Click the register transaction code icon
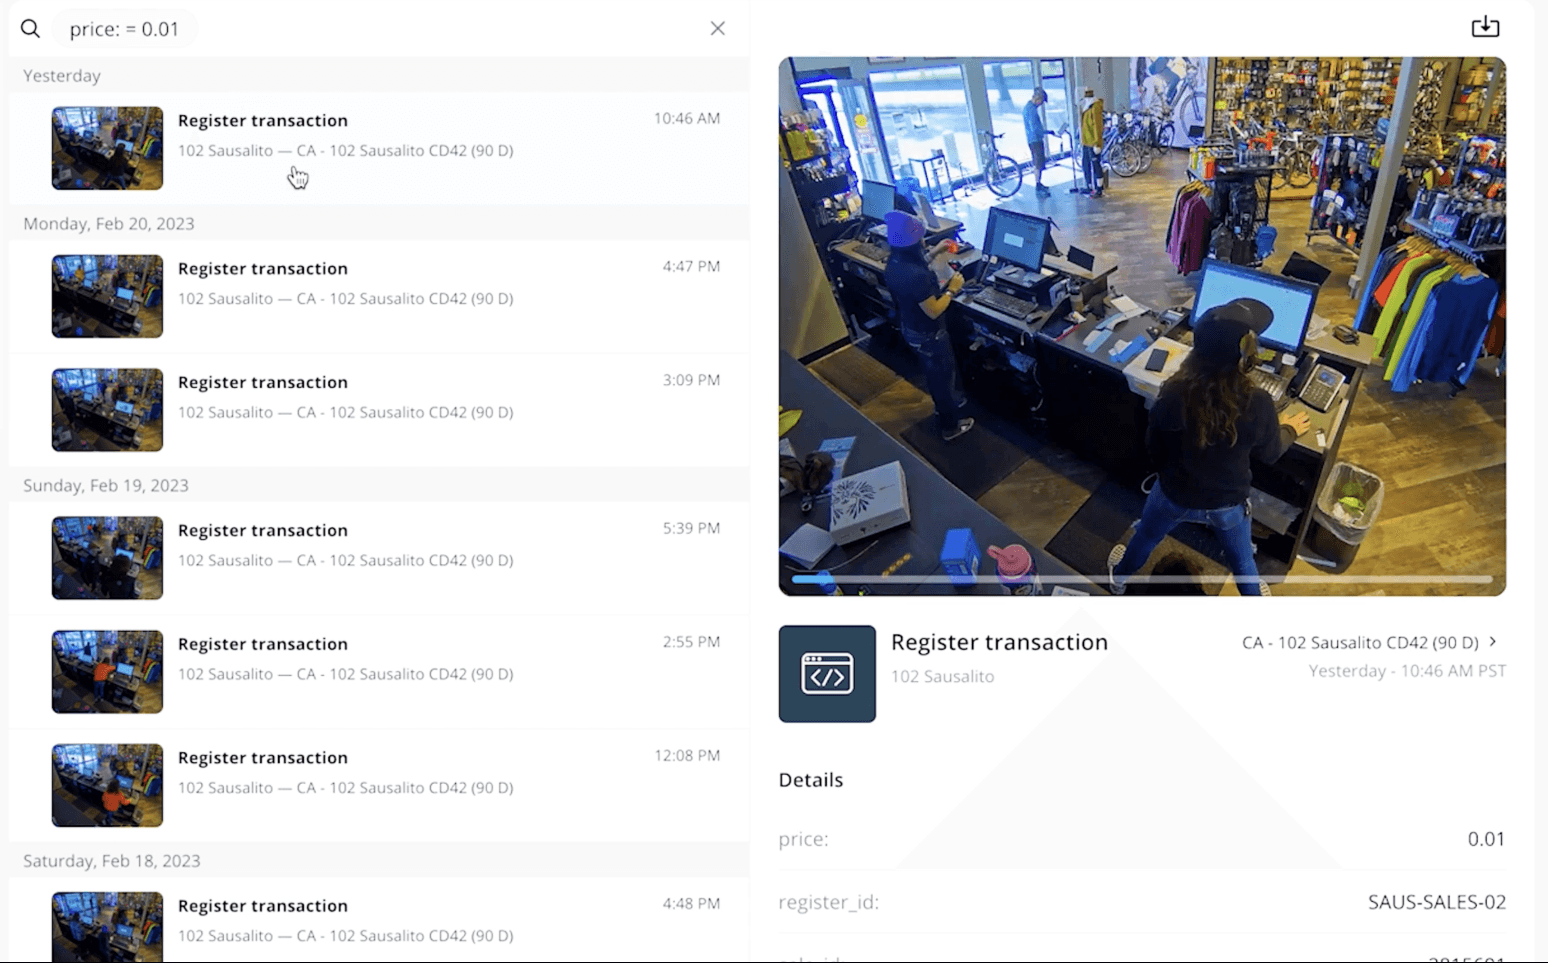The height and width of the screenshot is (963, 1548). click(x=827, y=674)
